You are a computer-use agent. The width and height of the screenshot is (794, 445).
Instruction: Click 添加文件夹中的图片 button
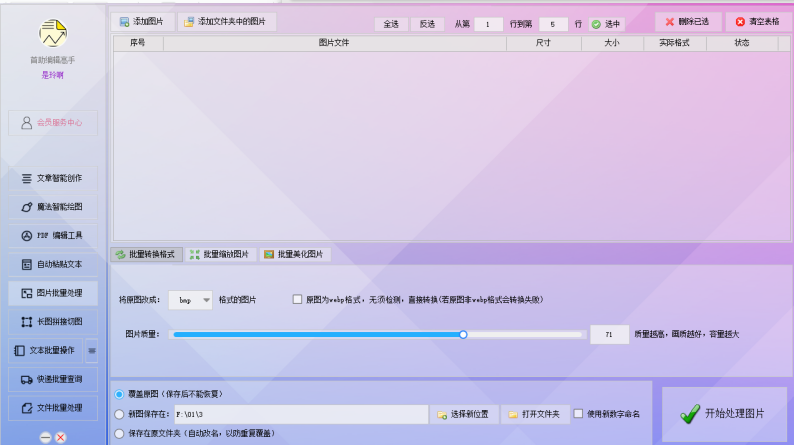click(226, 22)
